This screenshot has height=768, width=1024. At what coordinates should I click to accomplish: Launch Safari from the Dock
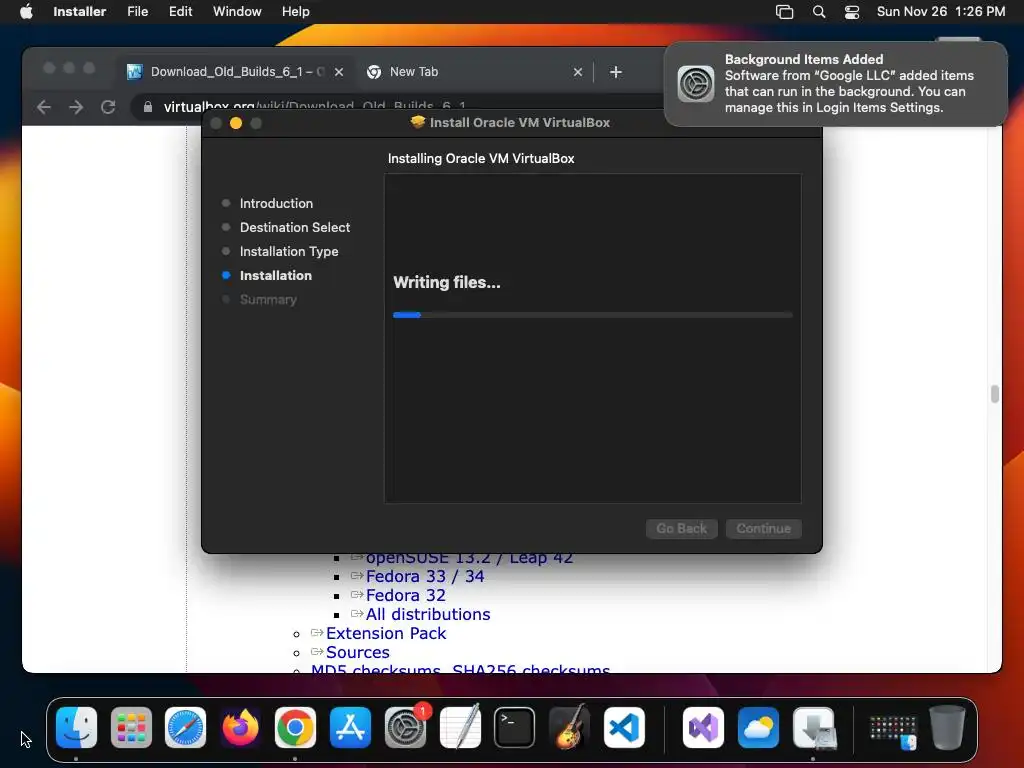(x=185, y=728)
